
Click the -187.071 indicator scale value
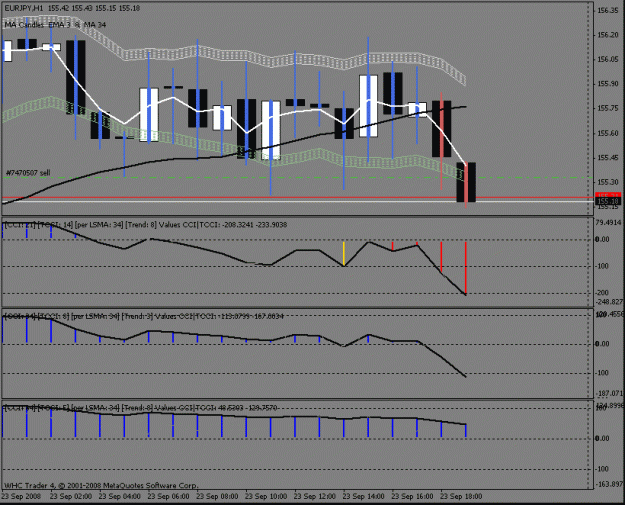(x=609, y=393)
